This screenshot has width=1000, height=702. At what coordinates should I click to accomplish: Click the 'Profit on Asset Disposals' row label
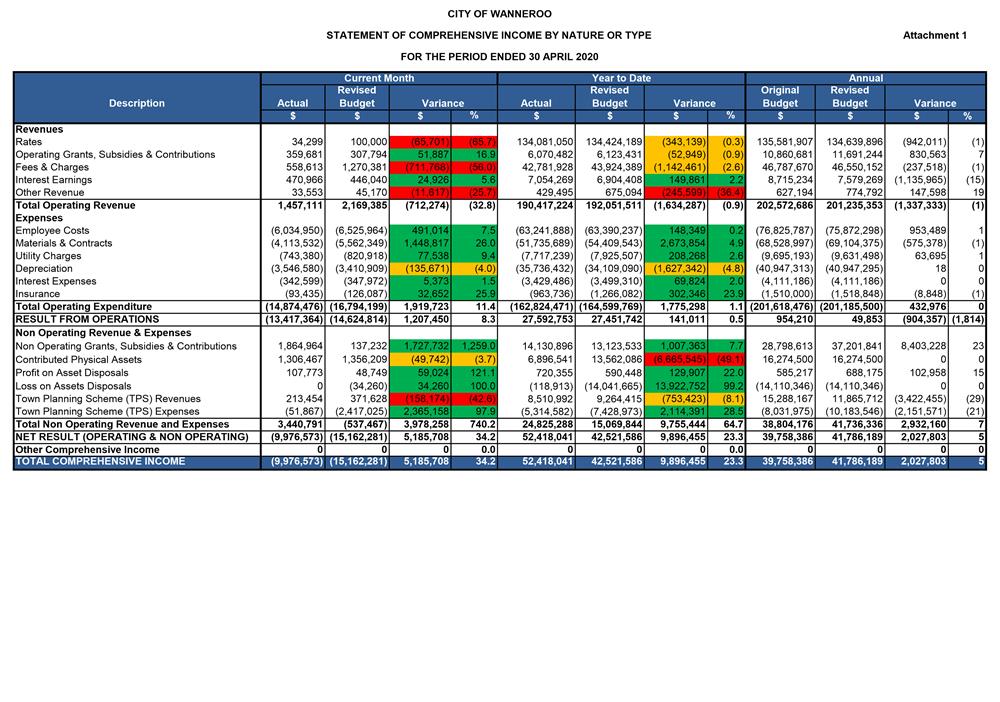pos(72,373)
